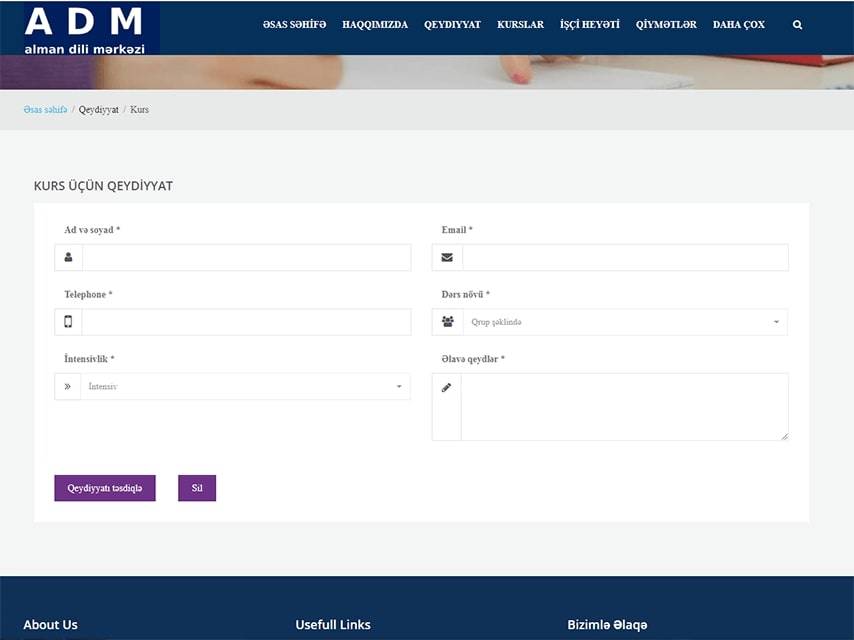Click the Sil button
Screen dimensions: 854x640
[x=197, y=488]
